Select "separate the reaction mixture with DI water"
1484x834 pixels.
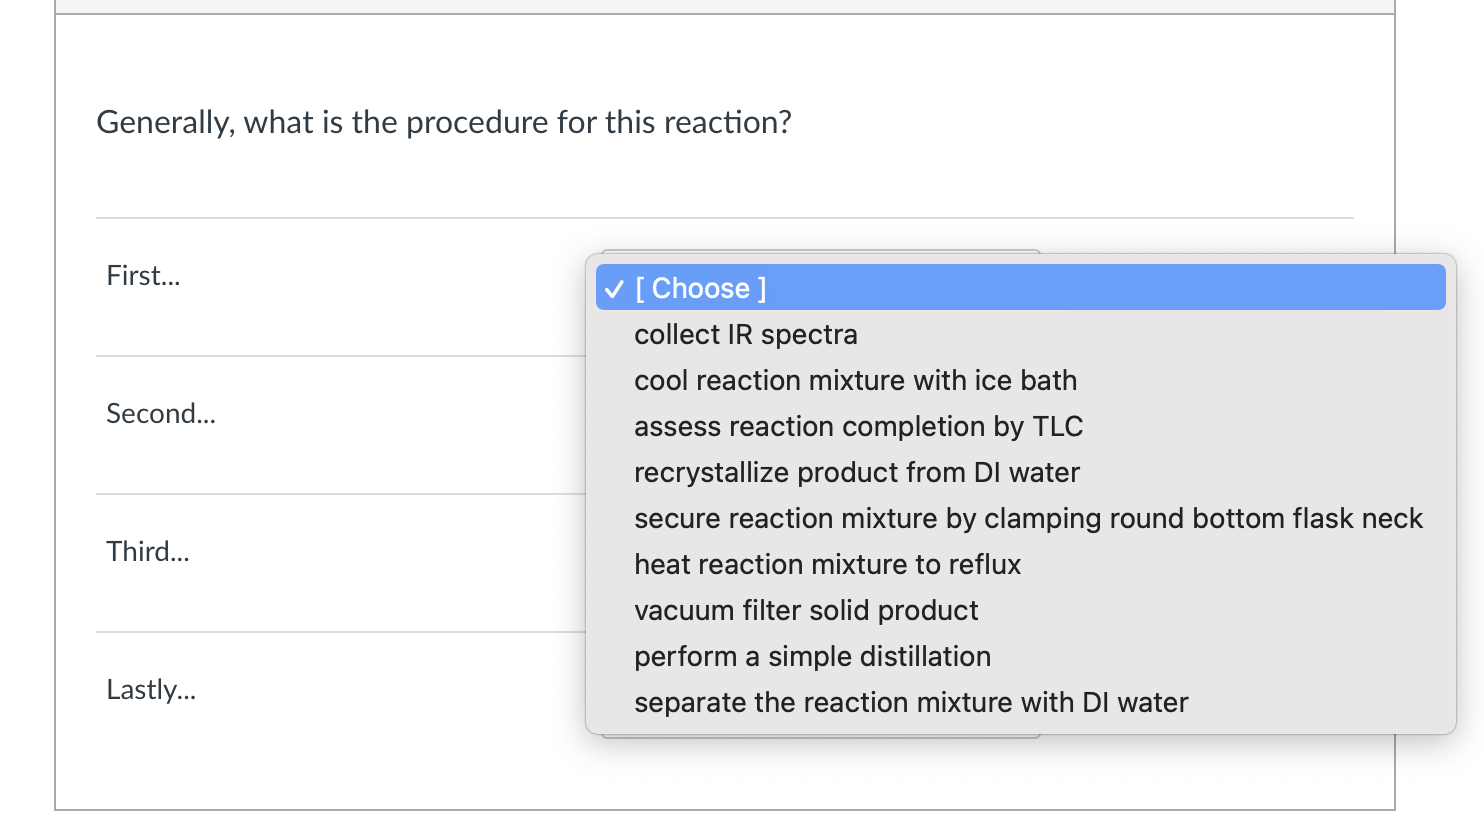point(910,702)
